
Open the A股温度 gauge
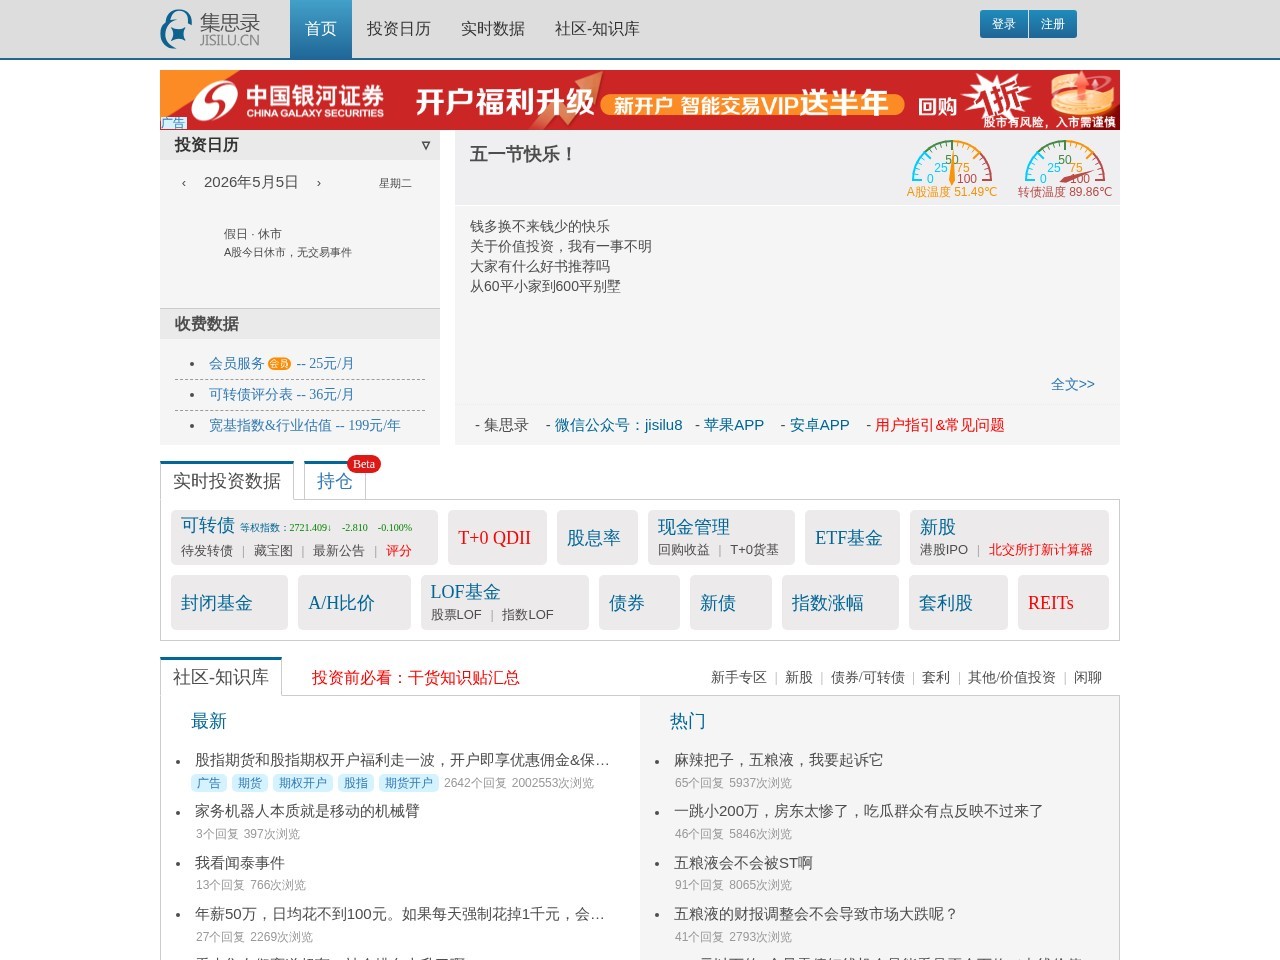952,169
